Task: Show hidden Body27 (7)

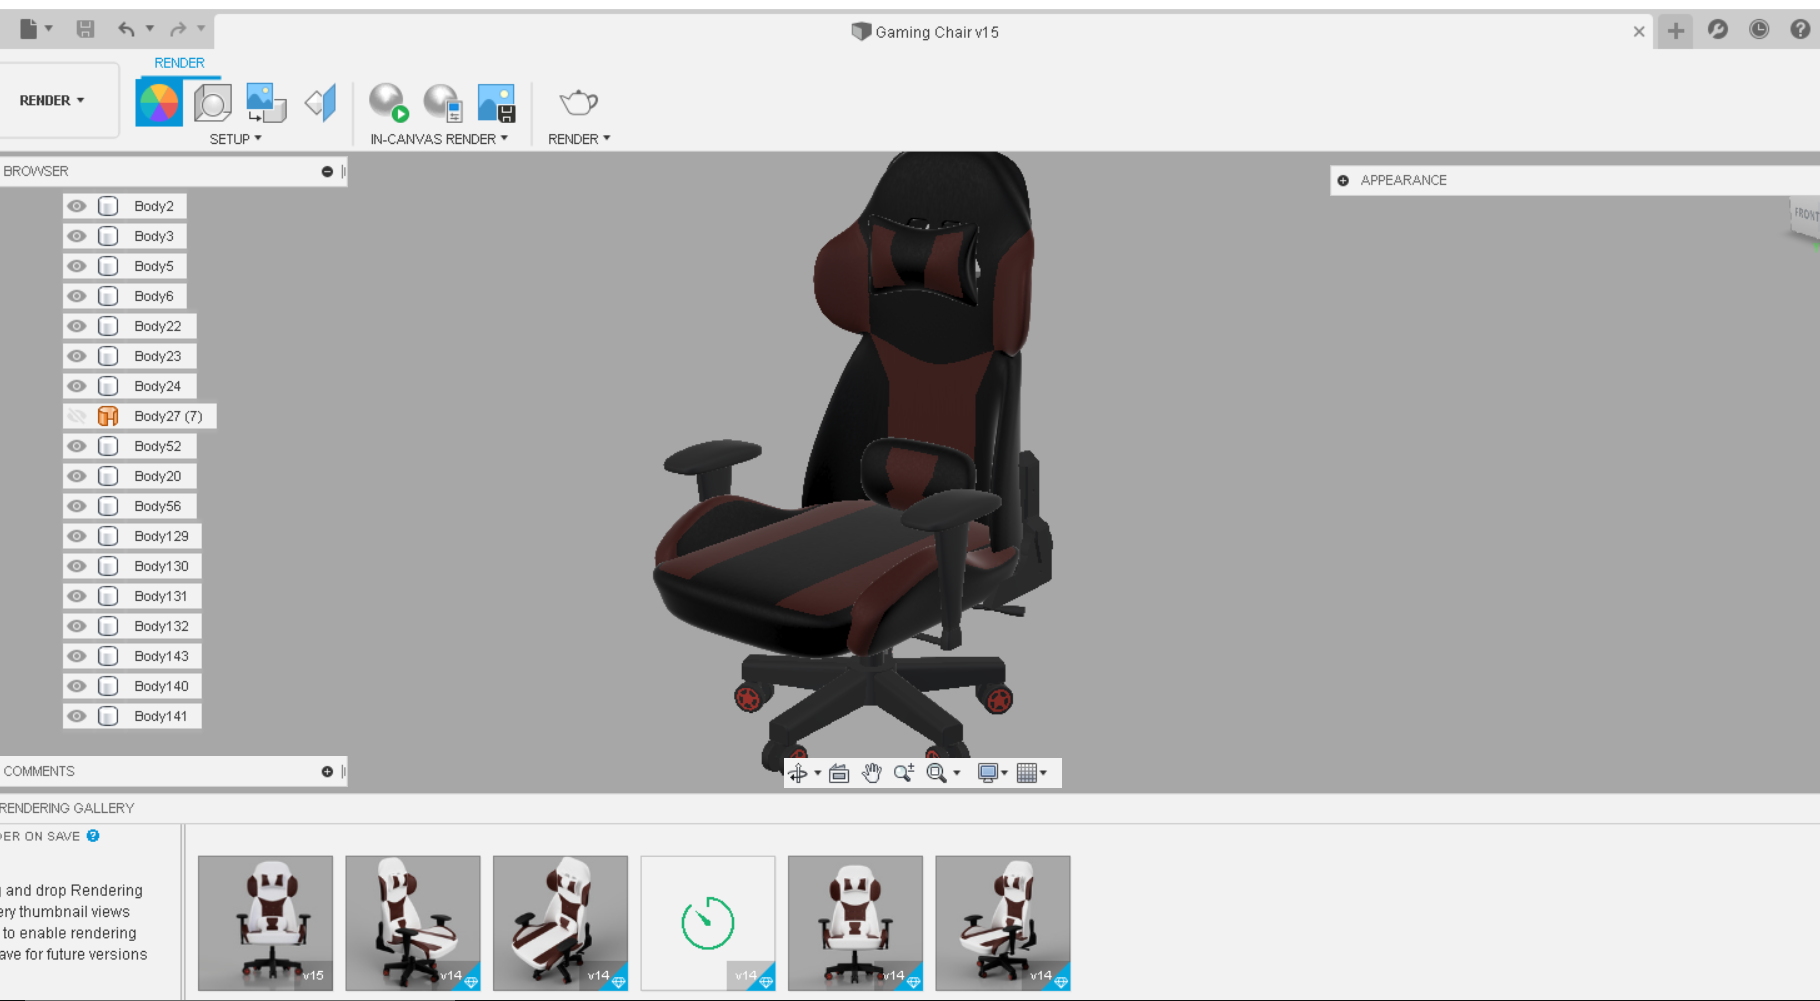Action: click(77, 416)
